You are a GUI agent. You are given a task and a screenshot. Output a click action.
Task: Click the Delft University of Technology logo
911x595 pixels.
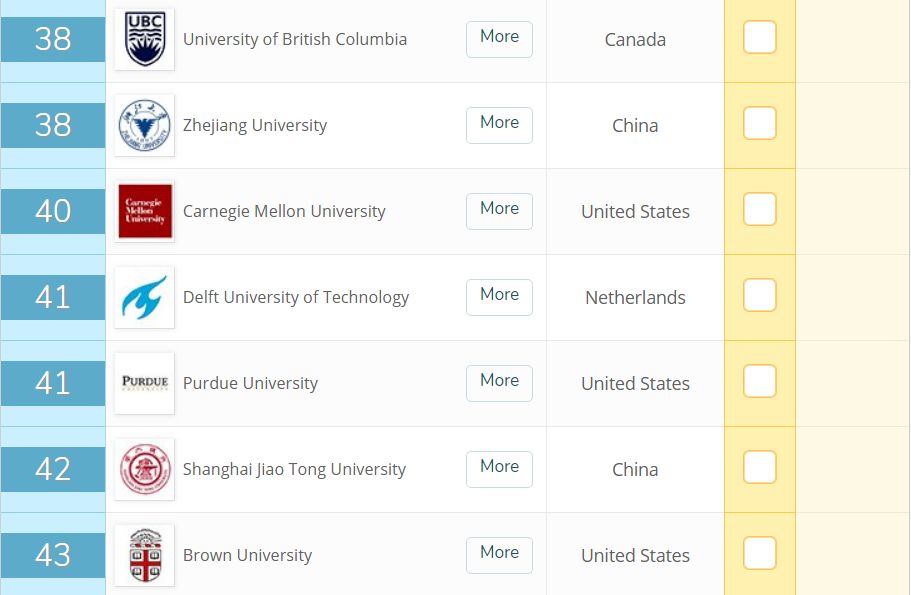(144, 297)
